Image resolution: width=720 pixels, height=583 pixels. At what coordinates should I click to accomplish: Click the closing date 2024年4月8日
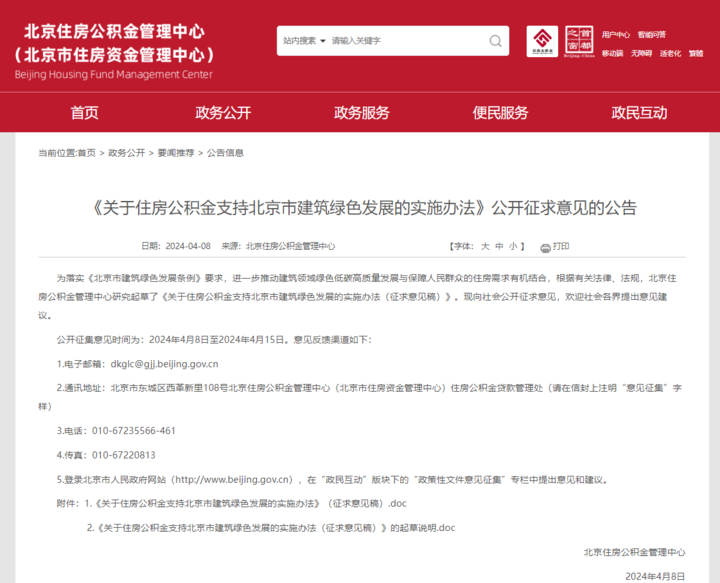655,577
